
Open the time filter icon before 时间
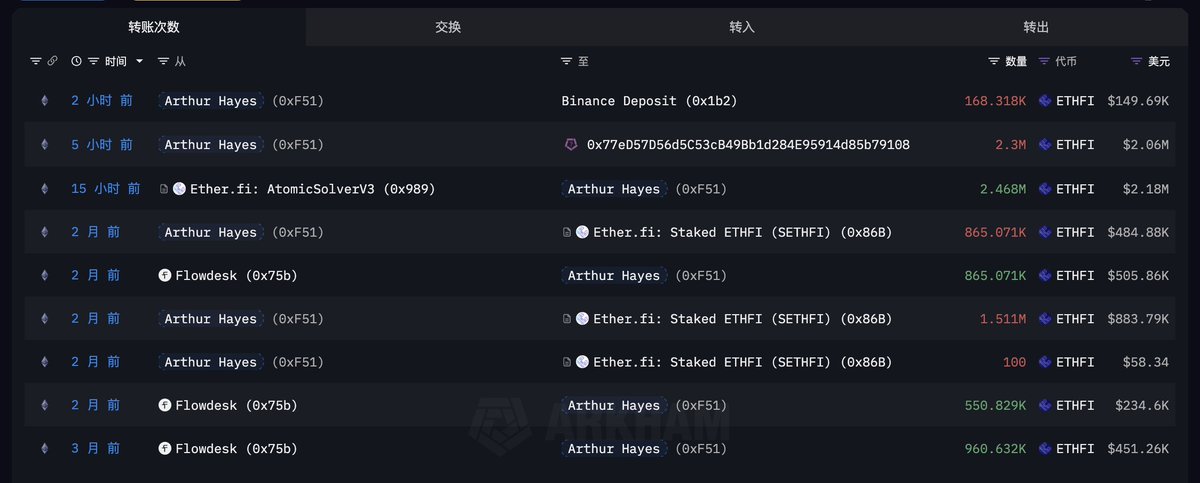pos(94,62)
